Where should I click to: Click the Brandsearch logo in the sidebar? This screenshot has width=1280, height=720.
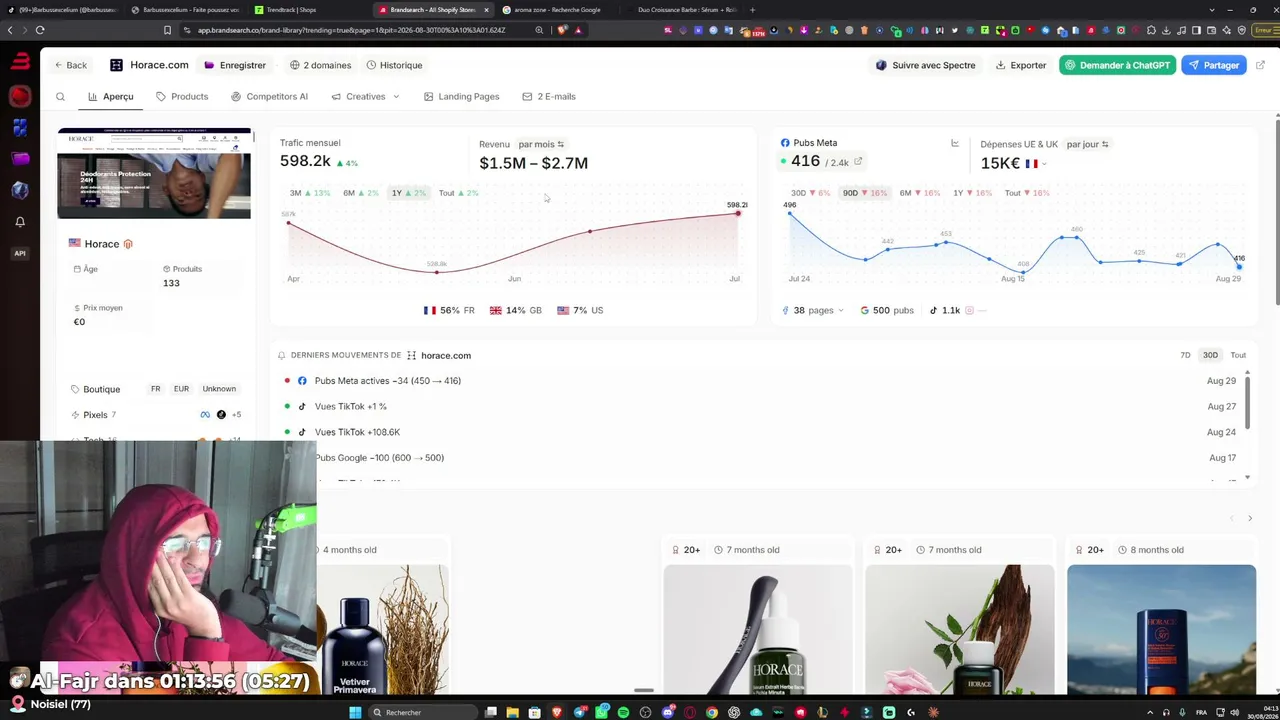[20, 63]
